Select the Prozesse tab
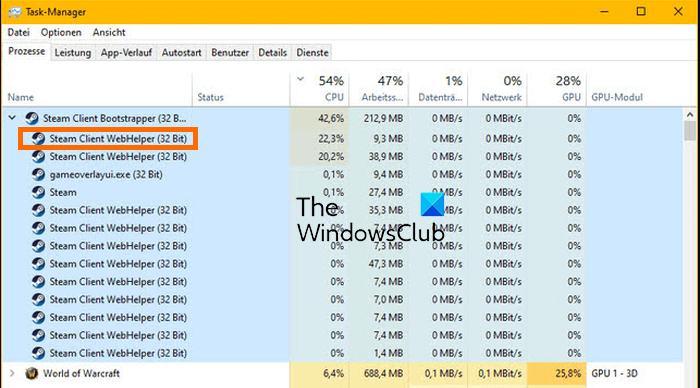Viewport: 700px width, 388px height. pos(27,51)
